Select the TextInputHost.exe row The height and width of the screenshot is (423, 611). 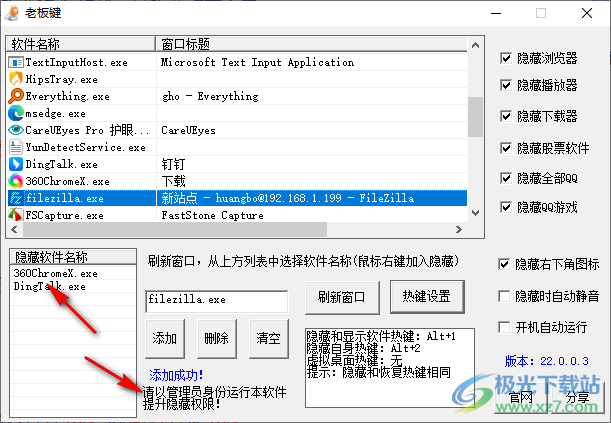(237, 62)
